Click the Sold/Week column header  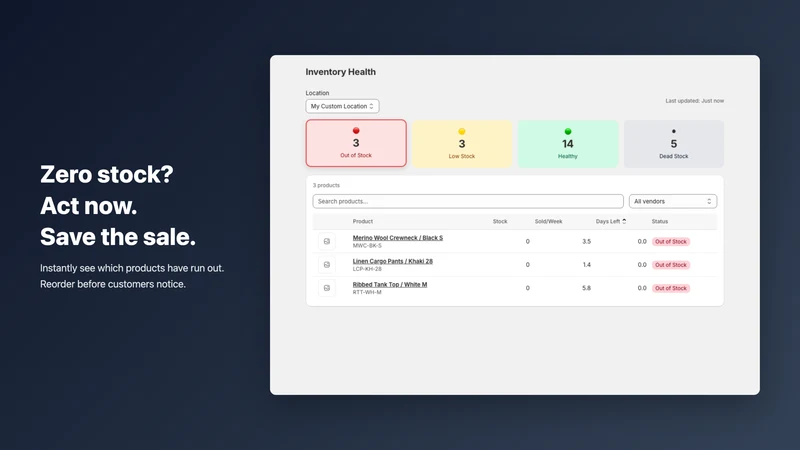coord(548,221)
